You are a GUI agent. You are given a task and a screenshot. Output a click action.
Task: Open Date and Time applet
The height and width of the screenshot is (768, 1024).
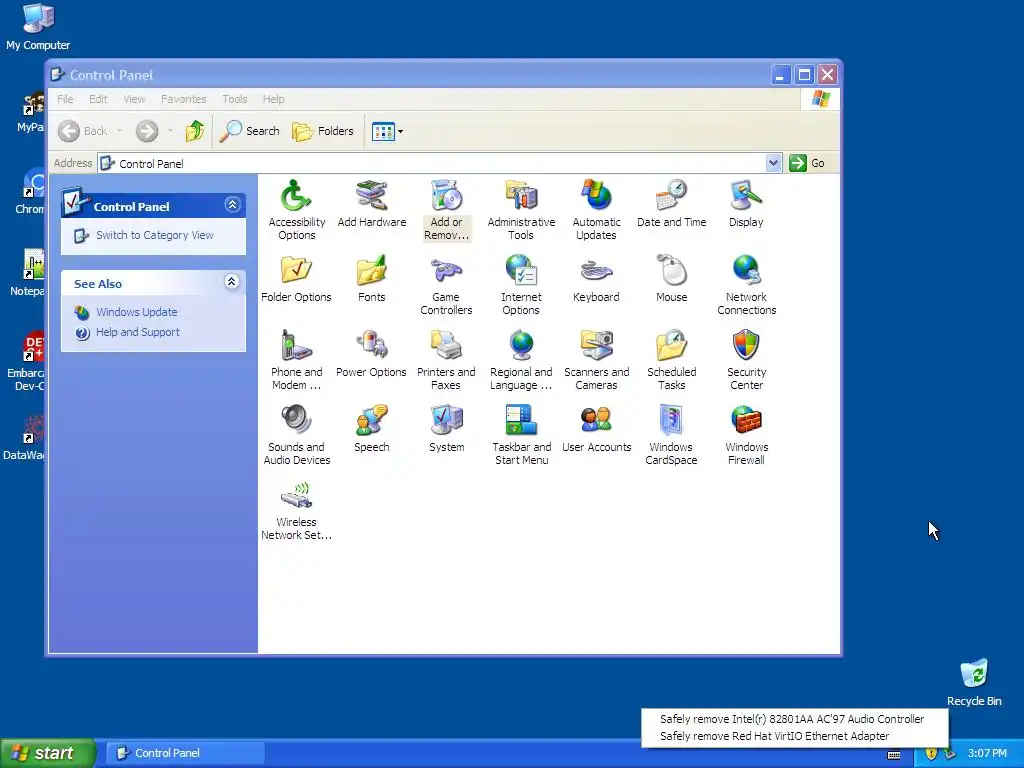[x=671, y=204]
